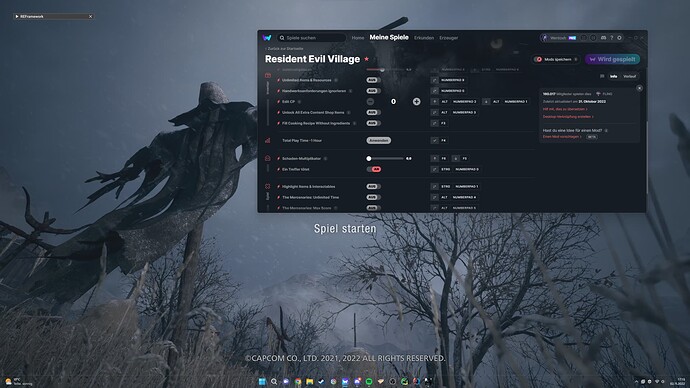Click Spiele suchen search field
This screenshot has height=388, width=690.
pos(312,38)
